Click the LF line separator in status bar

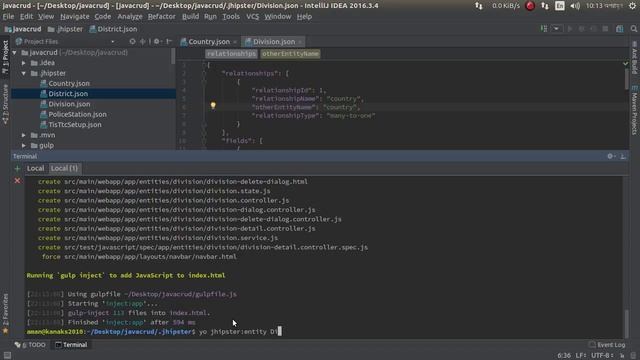click(x=581, y=356)
